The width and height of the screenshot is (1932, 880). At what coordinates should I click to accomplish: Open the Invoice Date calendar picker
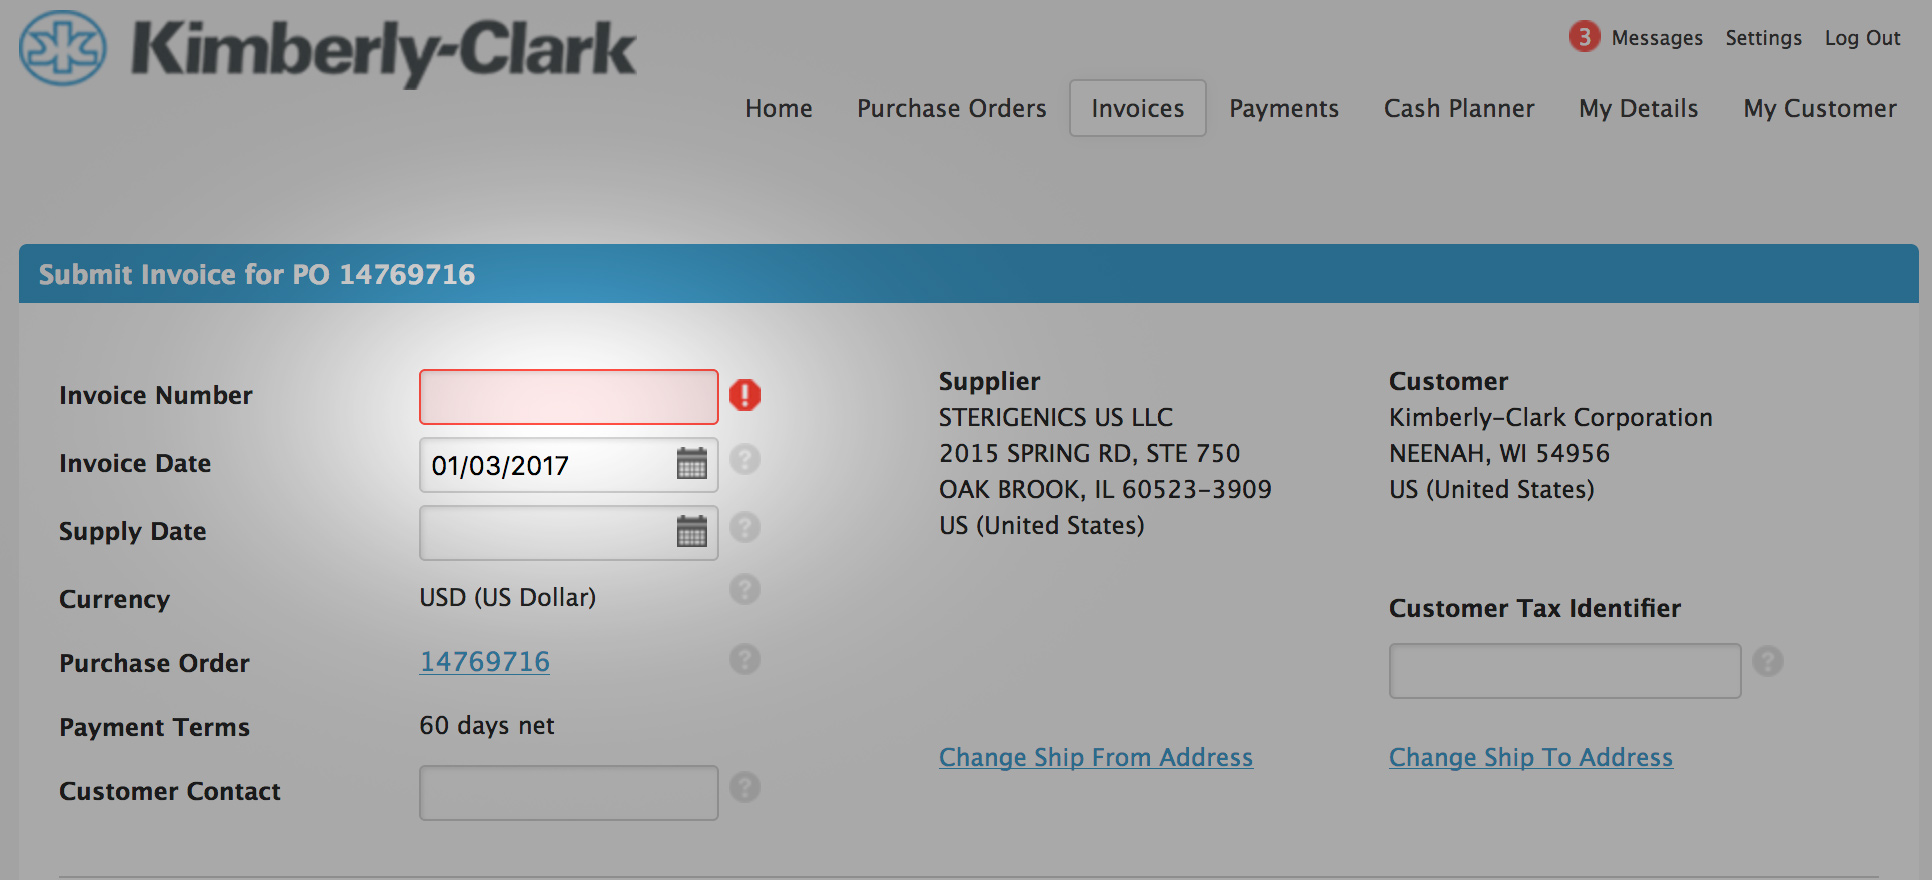pyautogui.click(x=692, y=464)
